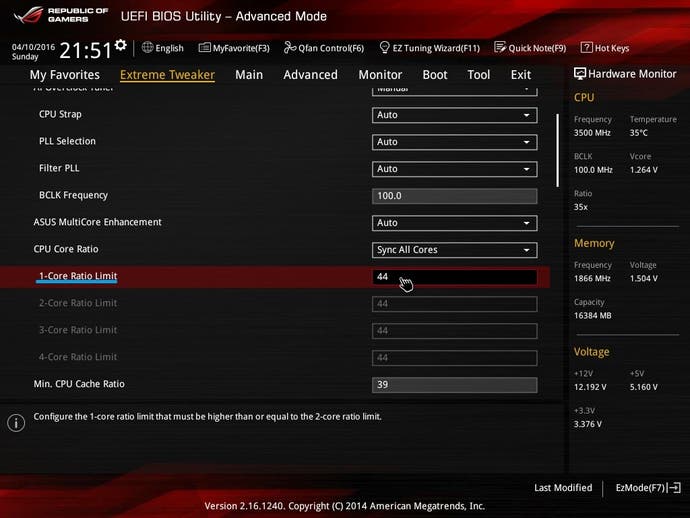This screenshot has width=690, height=518.
Task: Click the BCLK Frequency value field
Action: (x=455, y=196)
